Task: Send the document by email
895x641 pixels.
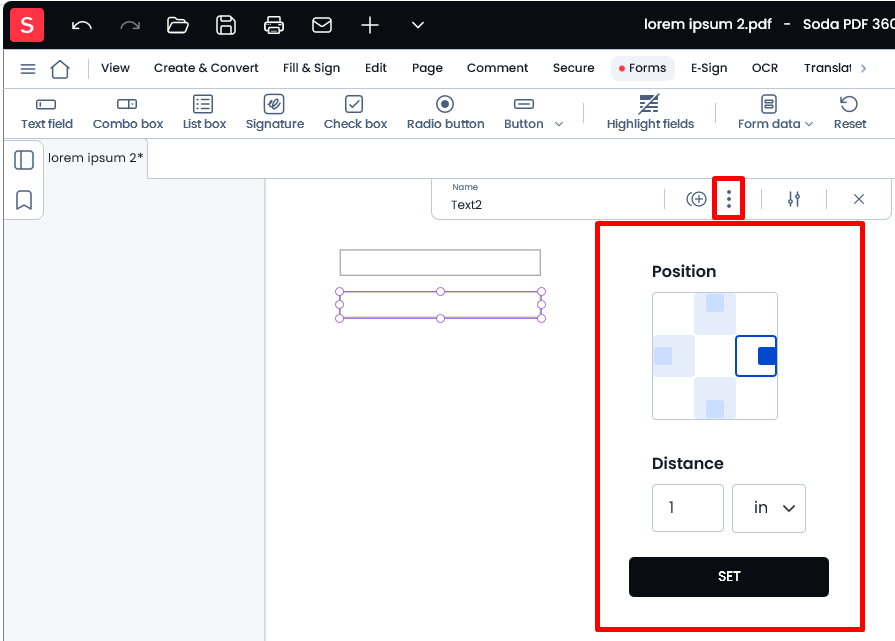Action: click(322, 25)
